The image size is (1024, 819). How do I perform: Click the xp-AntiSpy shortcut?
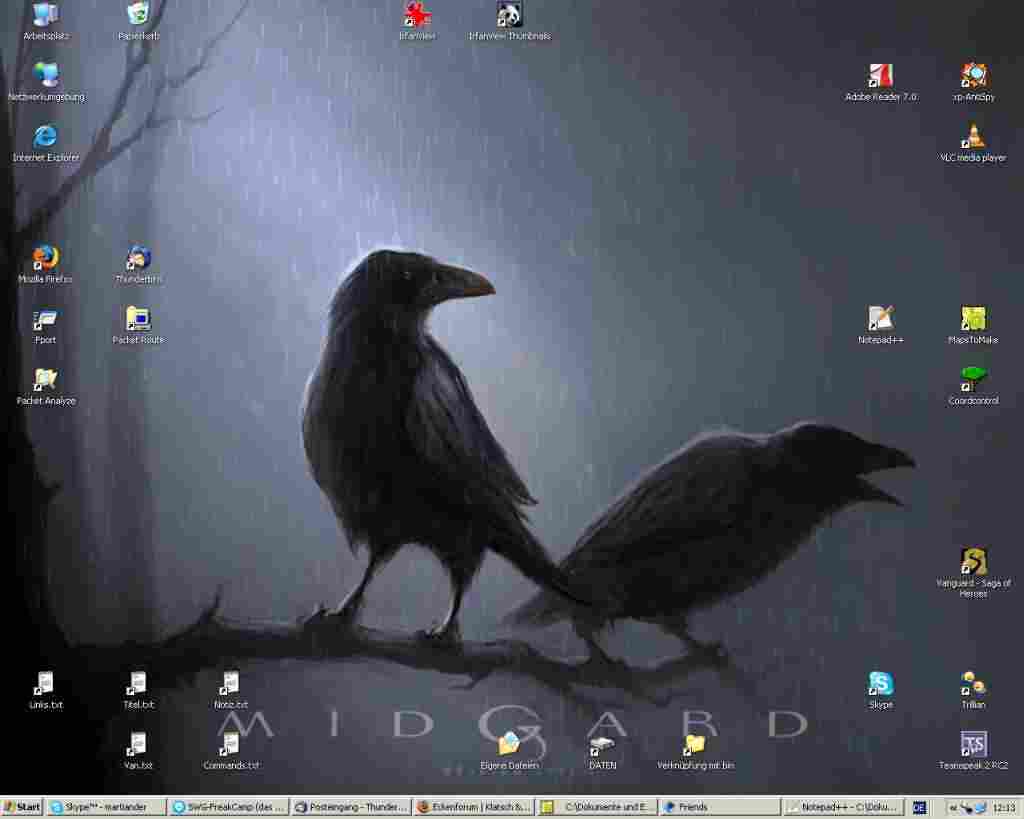pyautogui.click(x=973, y=76)
